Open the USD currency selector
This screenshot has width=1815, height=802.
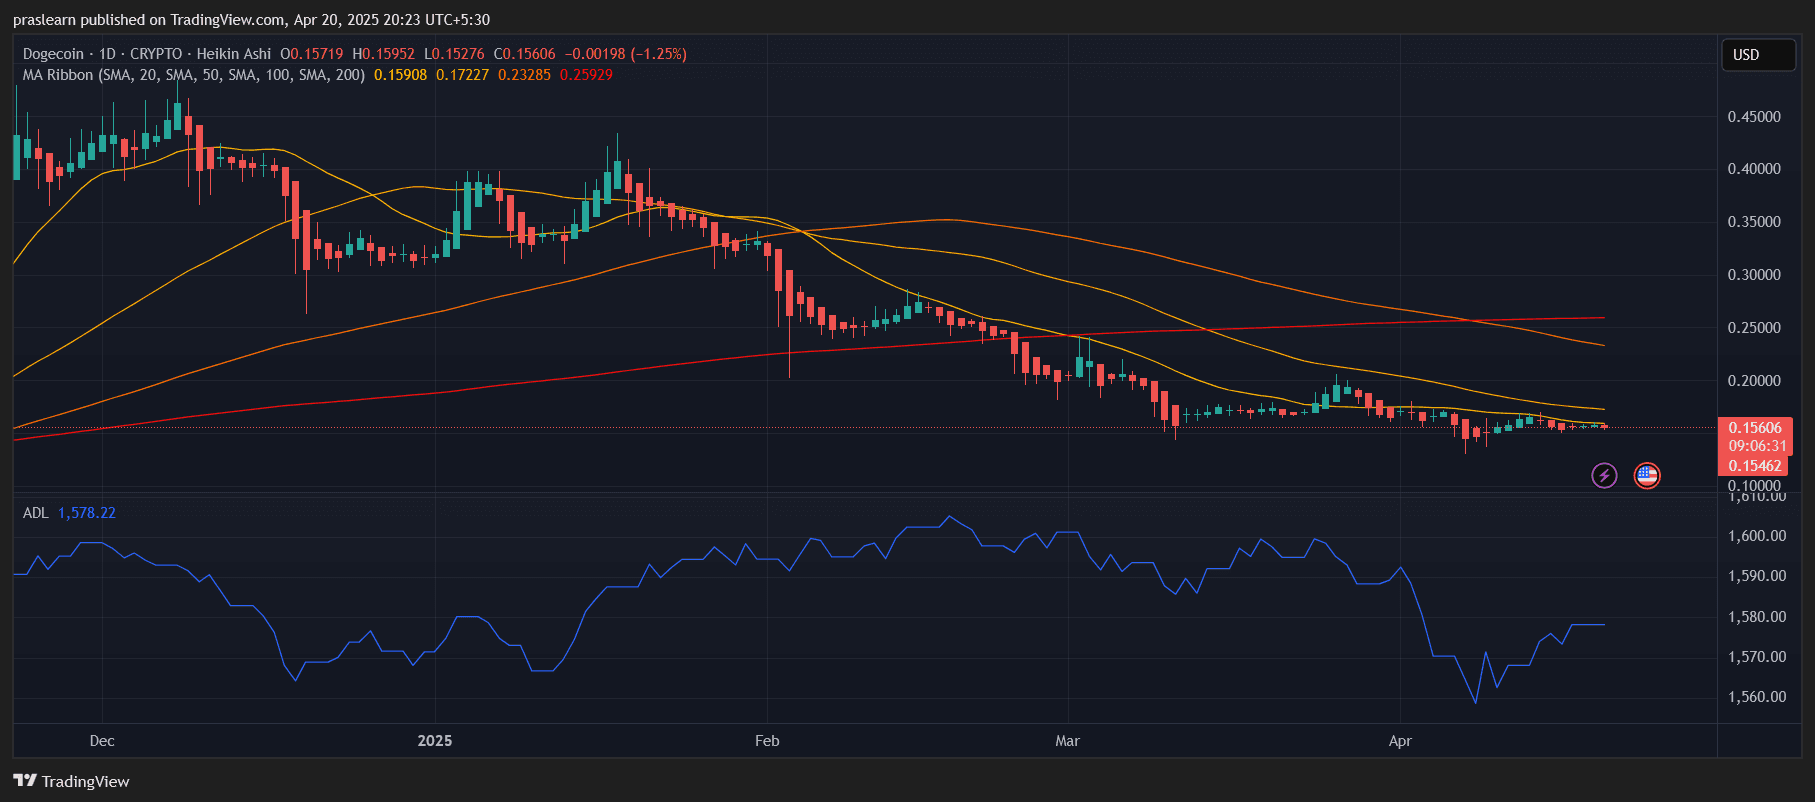tap(1757, 55)
